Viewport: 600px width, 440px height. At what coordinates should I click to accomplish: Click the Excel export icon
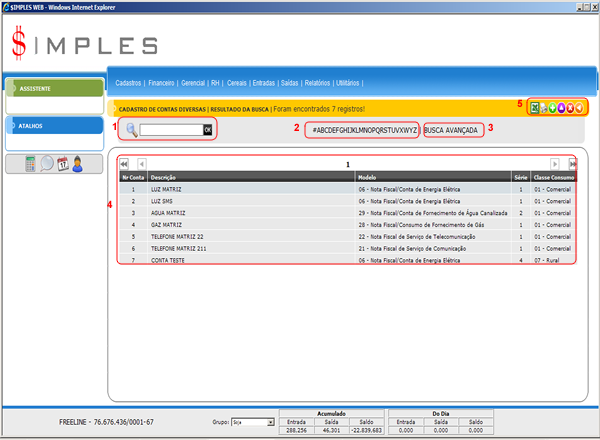point(535,107)
